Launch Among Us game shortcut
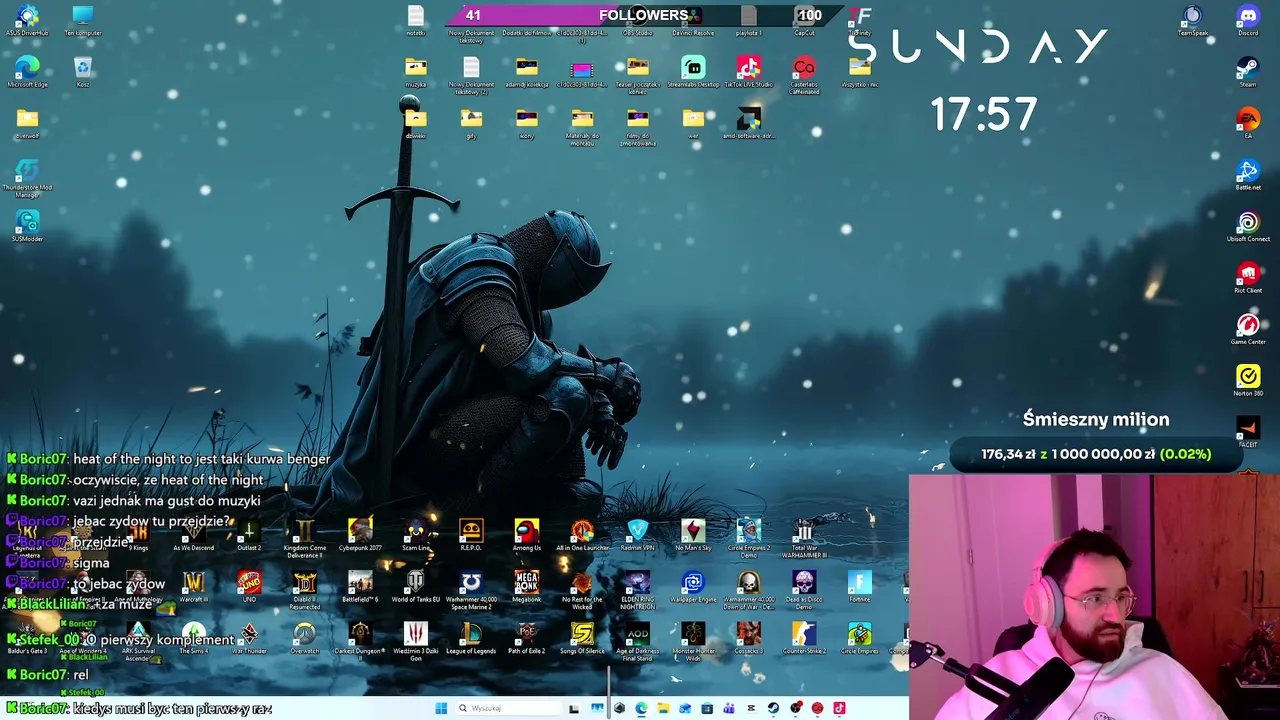 [527, 535]
